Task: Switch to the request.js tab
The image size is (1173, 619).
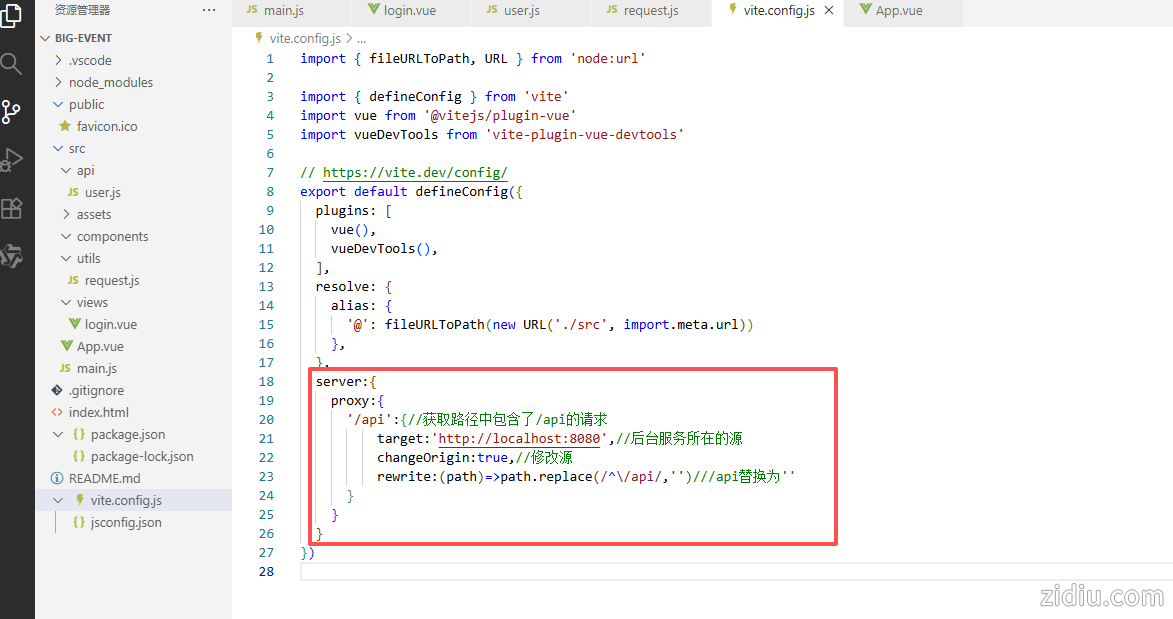Action: coord(650,11)
